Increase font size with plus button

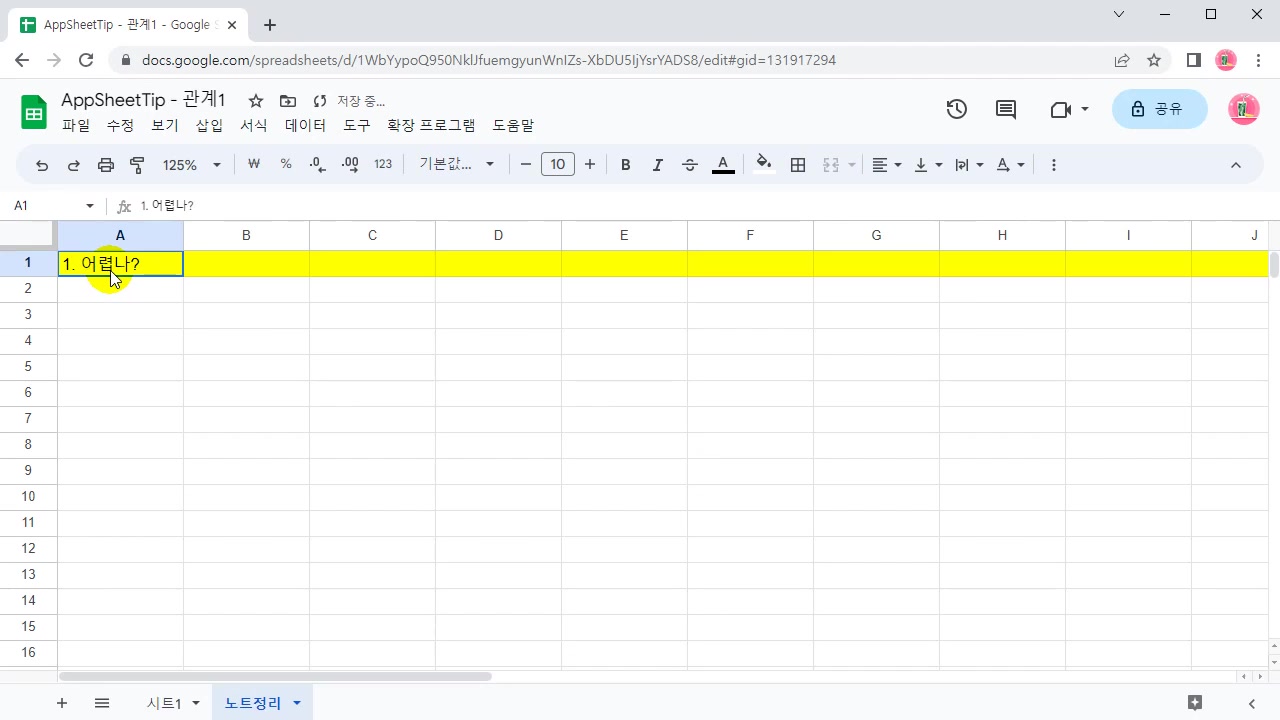coord(590,165)
